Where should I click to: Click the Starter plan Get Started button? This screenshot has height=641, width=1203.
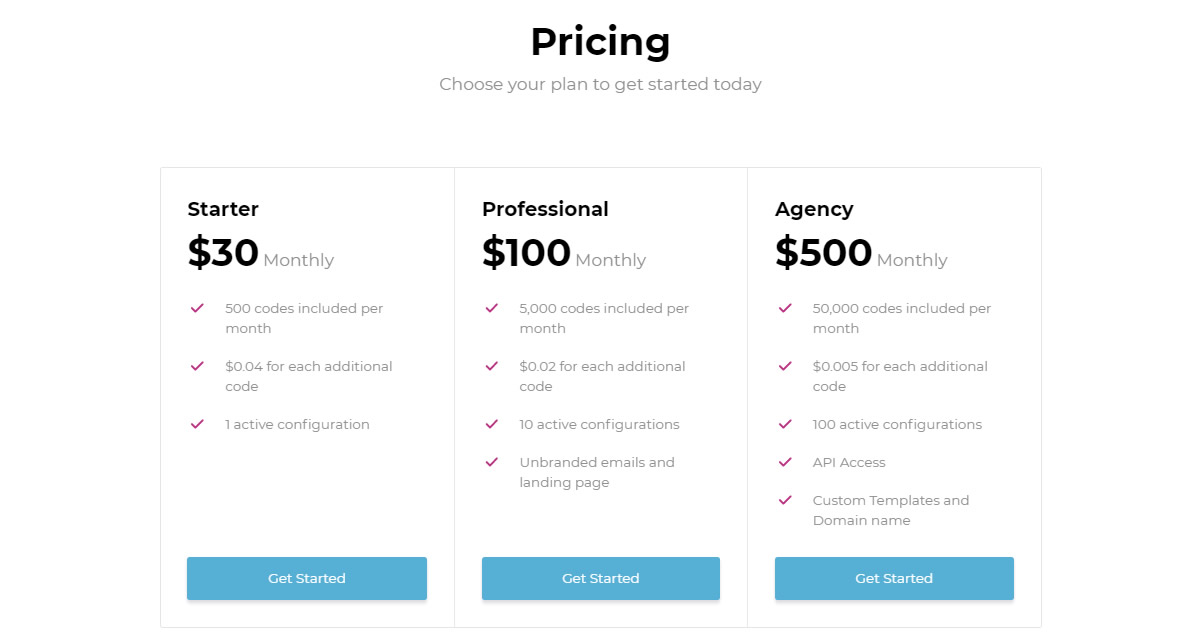coord(307,578)
